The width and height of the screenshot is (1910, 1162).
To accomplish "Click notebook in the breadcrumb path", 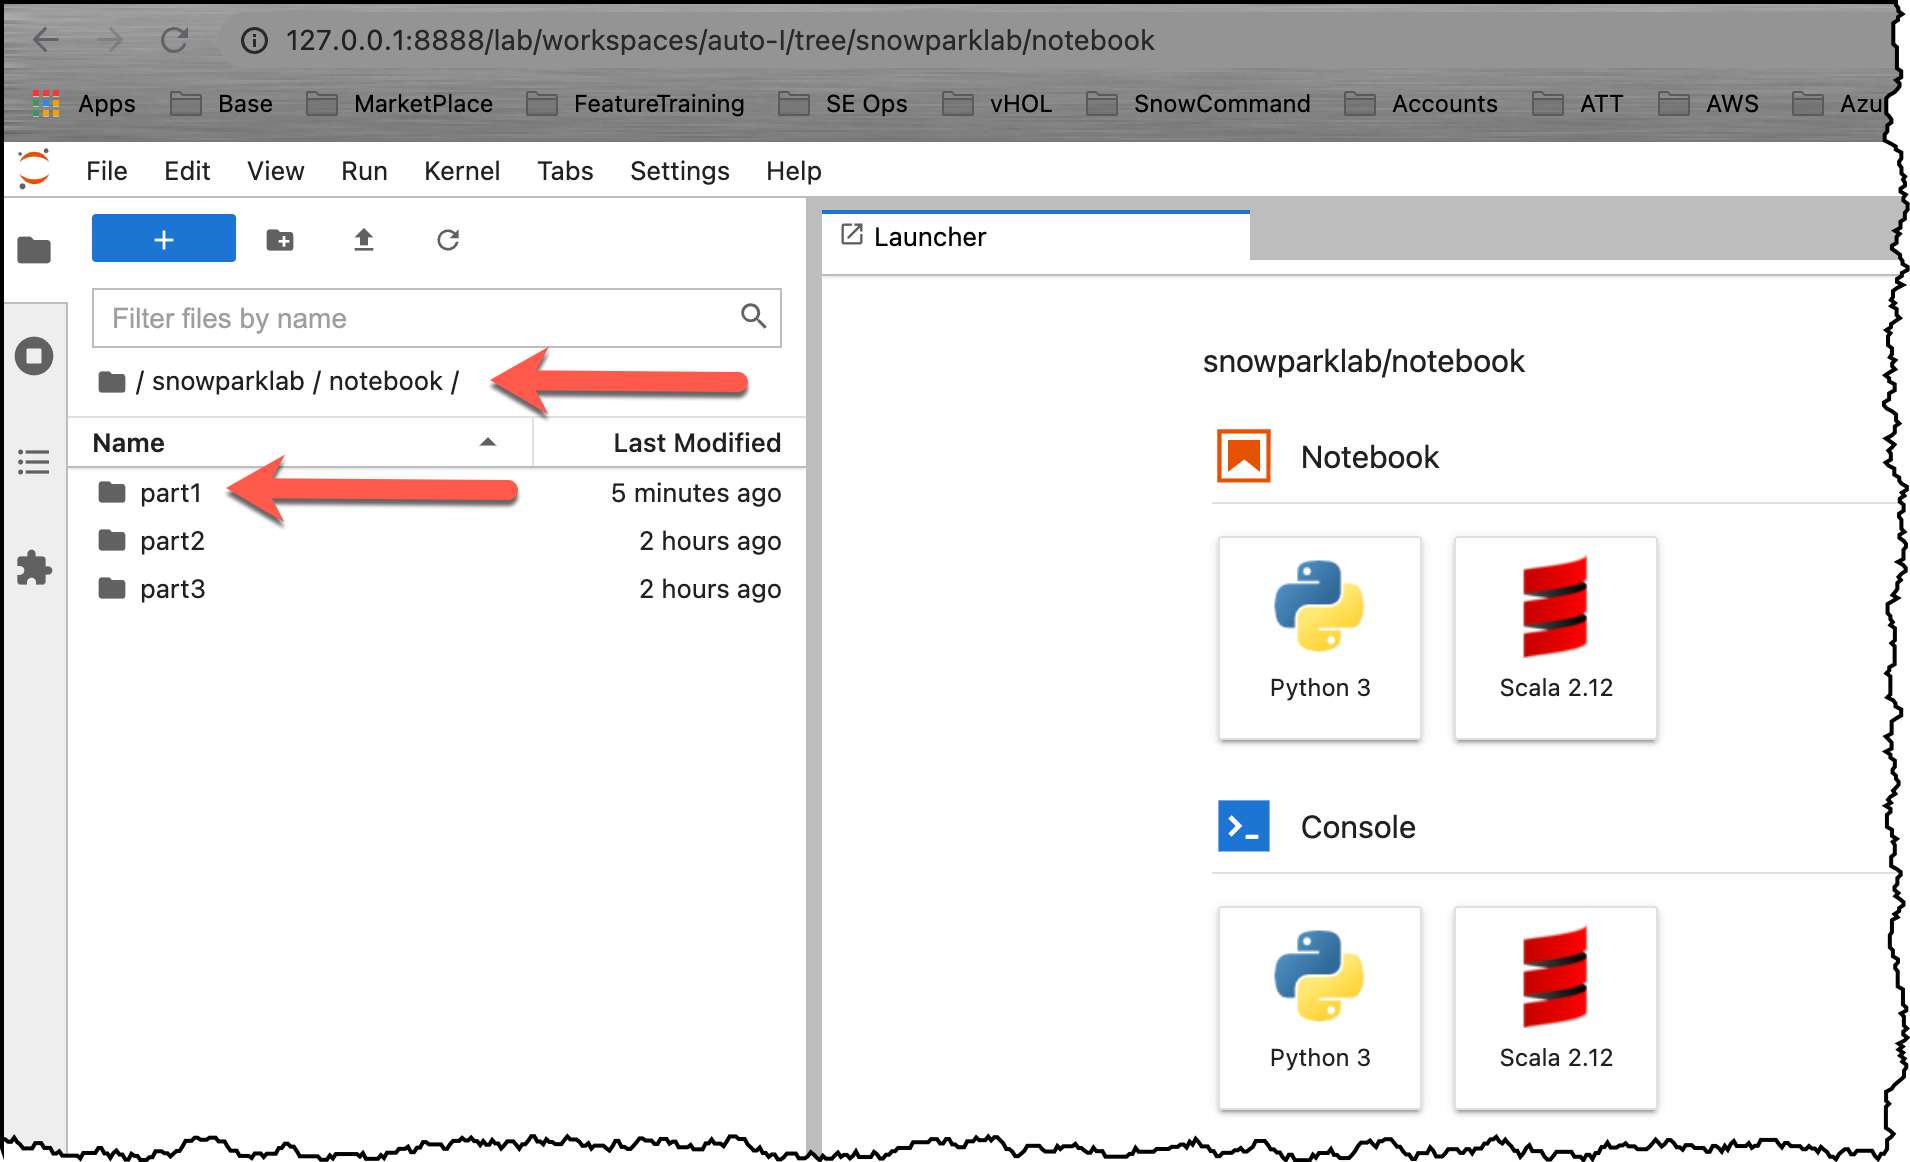I will tap(386, 382).
